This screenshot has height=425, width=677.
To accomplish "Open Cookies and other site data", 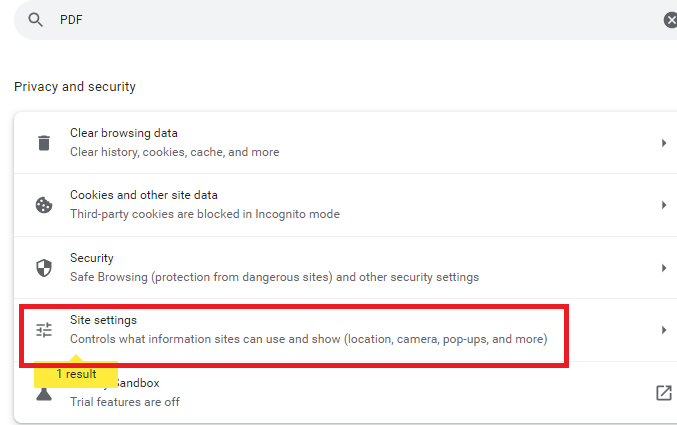I will [204, 204].
